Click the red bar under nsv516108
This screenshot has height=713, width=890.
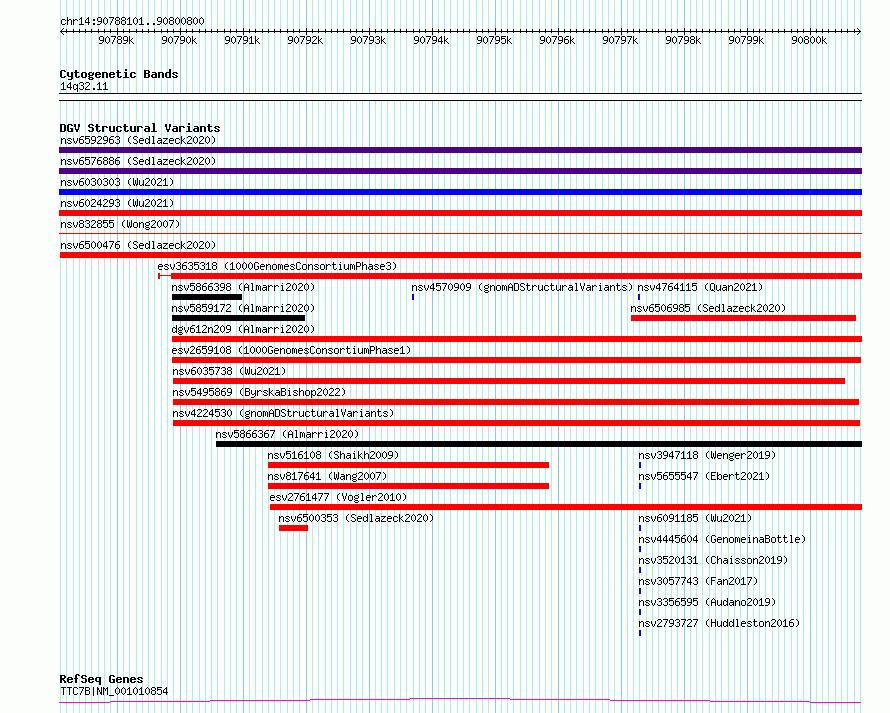[408, 465]
